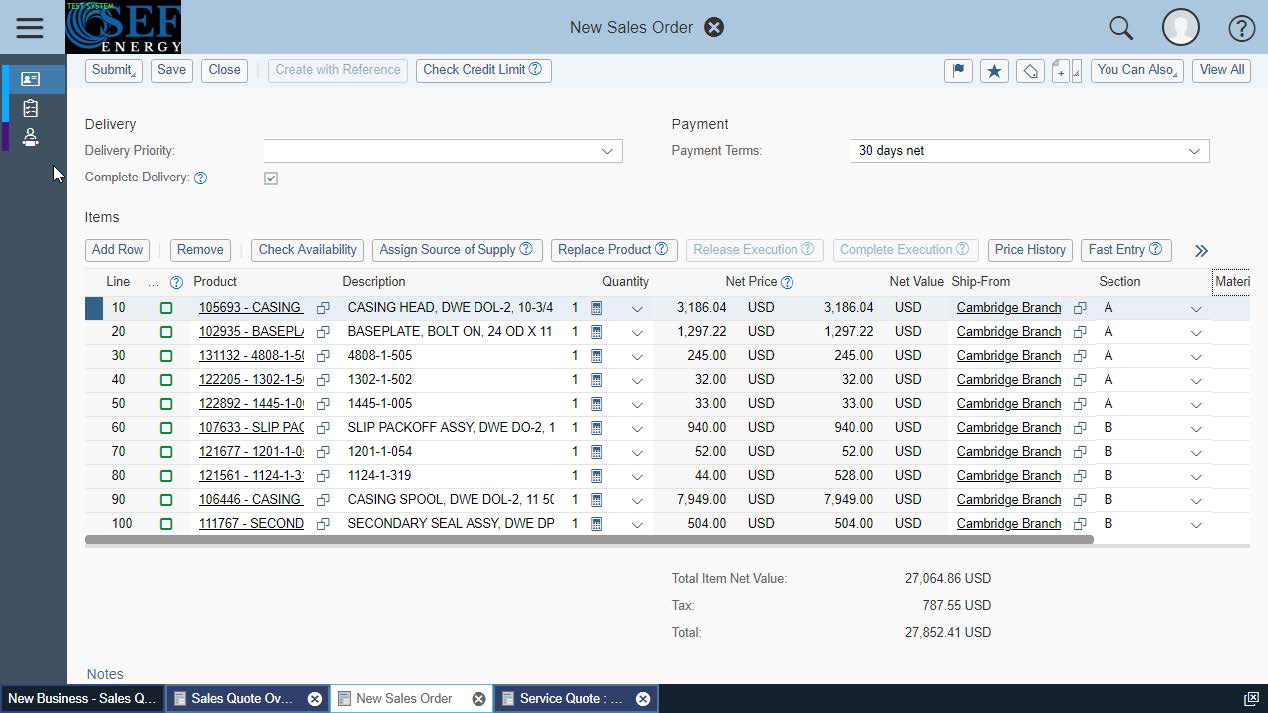Toggle status box in line 50
This screenshot has height=713, width=1268.
click(x=166, y=404)
